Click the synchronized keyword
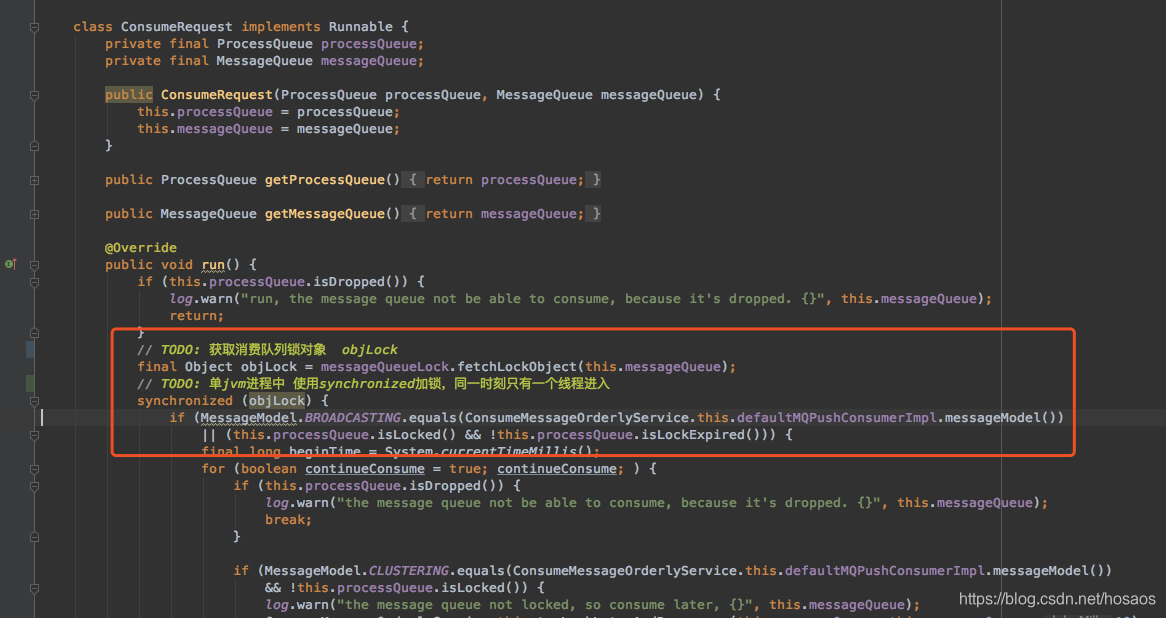This screenshot has height=618, width=1166. (x=184, y=401)
